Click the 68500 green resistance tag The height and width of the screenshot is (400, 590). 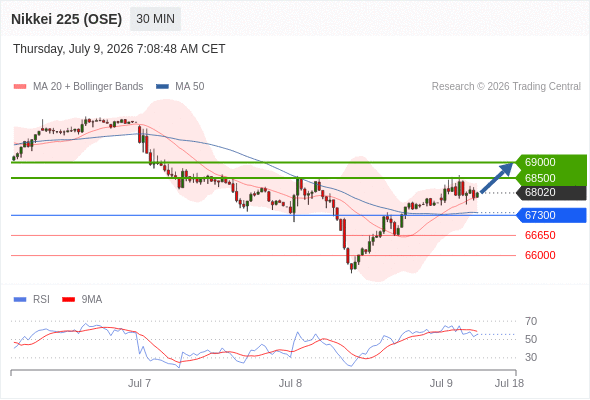(551, 178)
